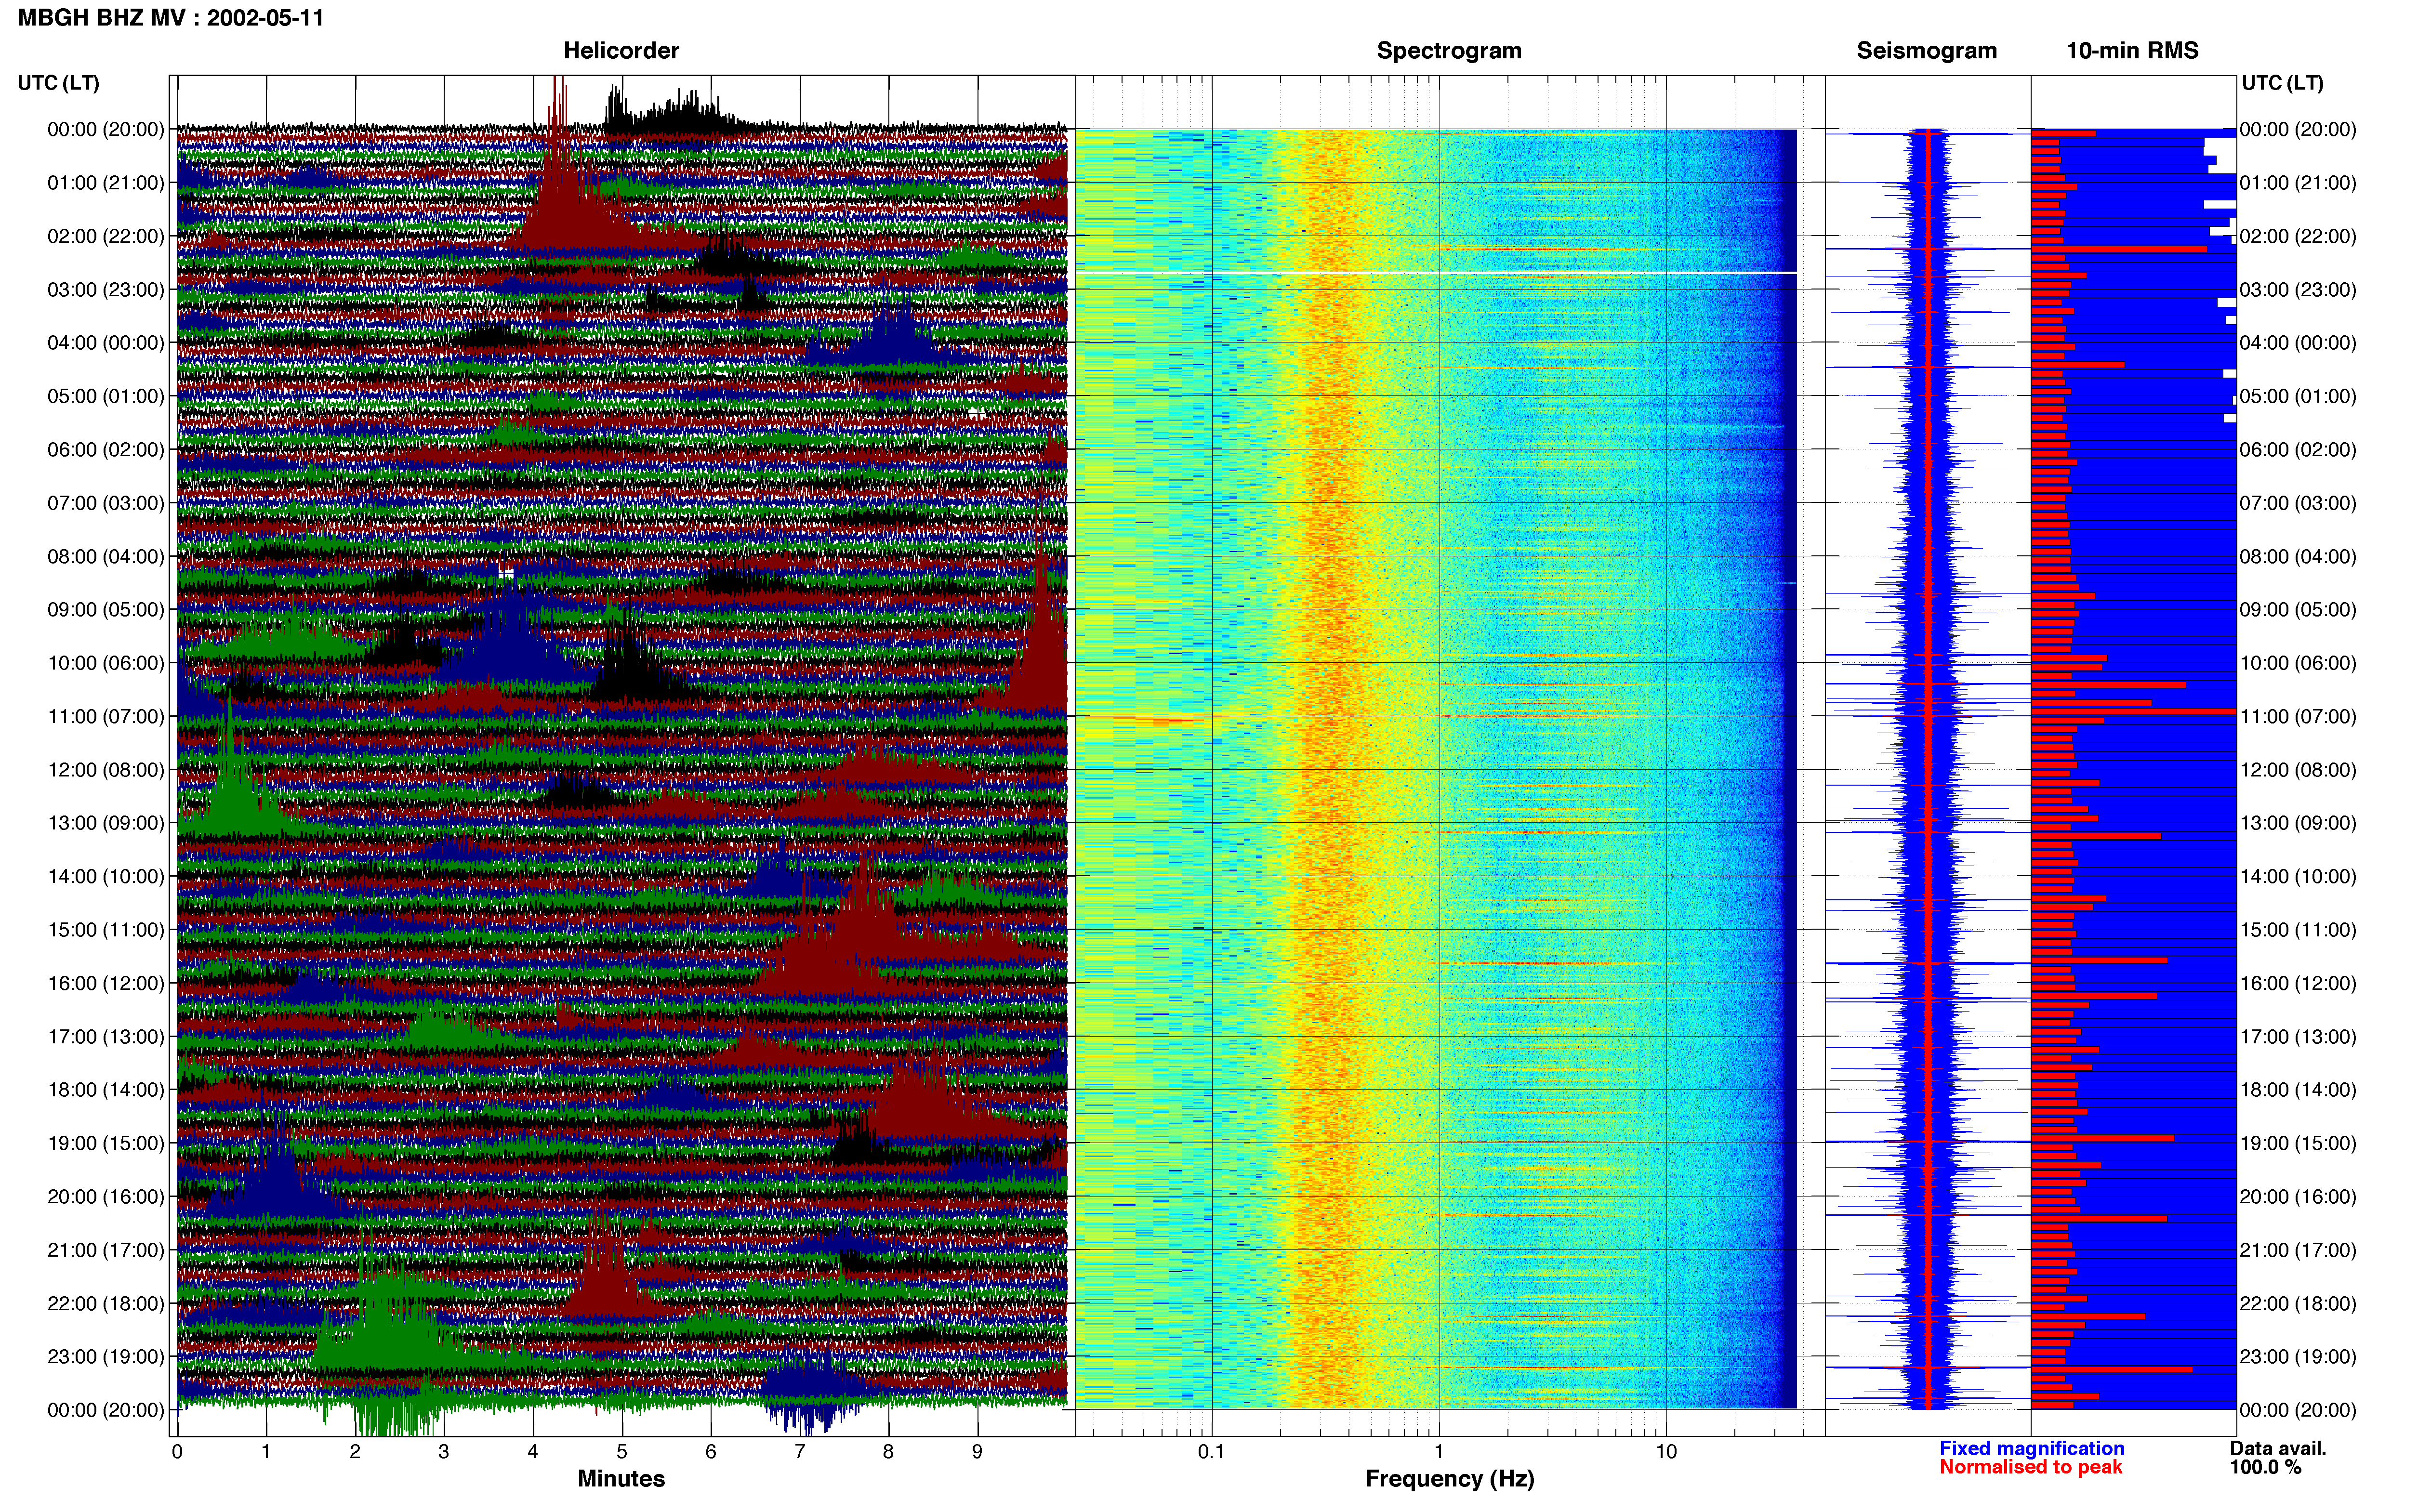
Task: Click the Minutes axis title
Action: coord(621,1478)
